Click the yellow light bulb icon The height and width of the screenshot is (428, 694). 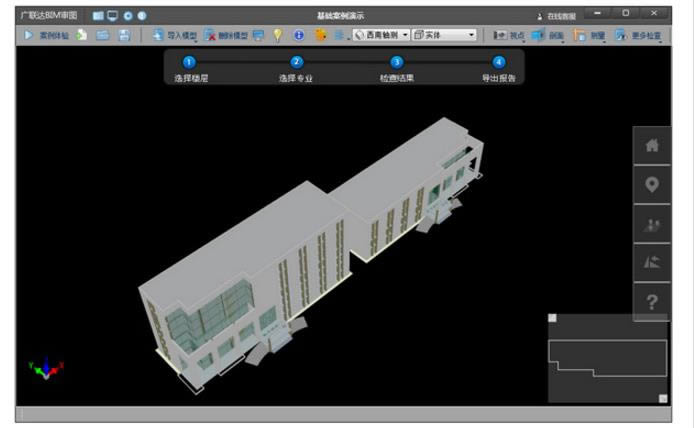[x=278, y=35]
